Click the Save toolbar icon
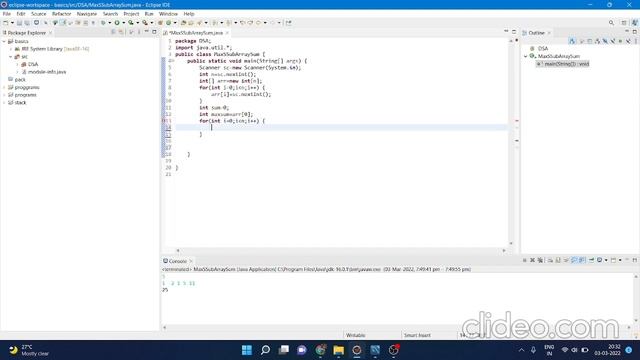Image resolution: width=640 pixels, height=360 pixels. click(19, 23)
